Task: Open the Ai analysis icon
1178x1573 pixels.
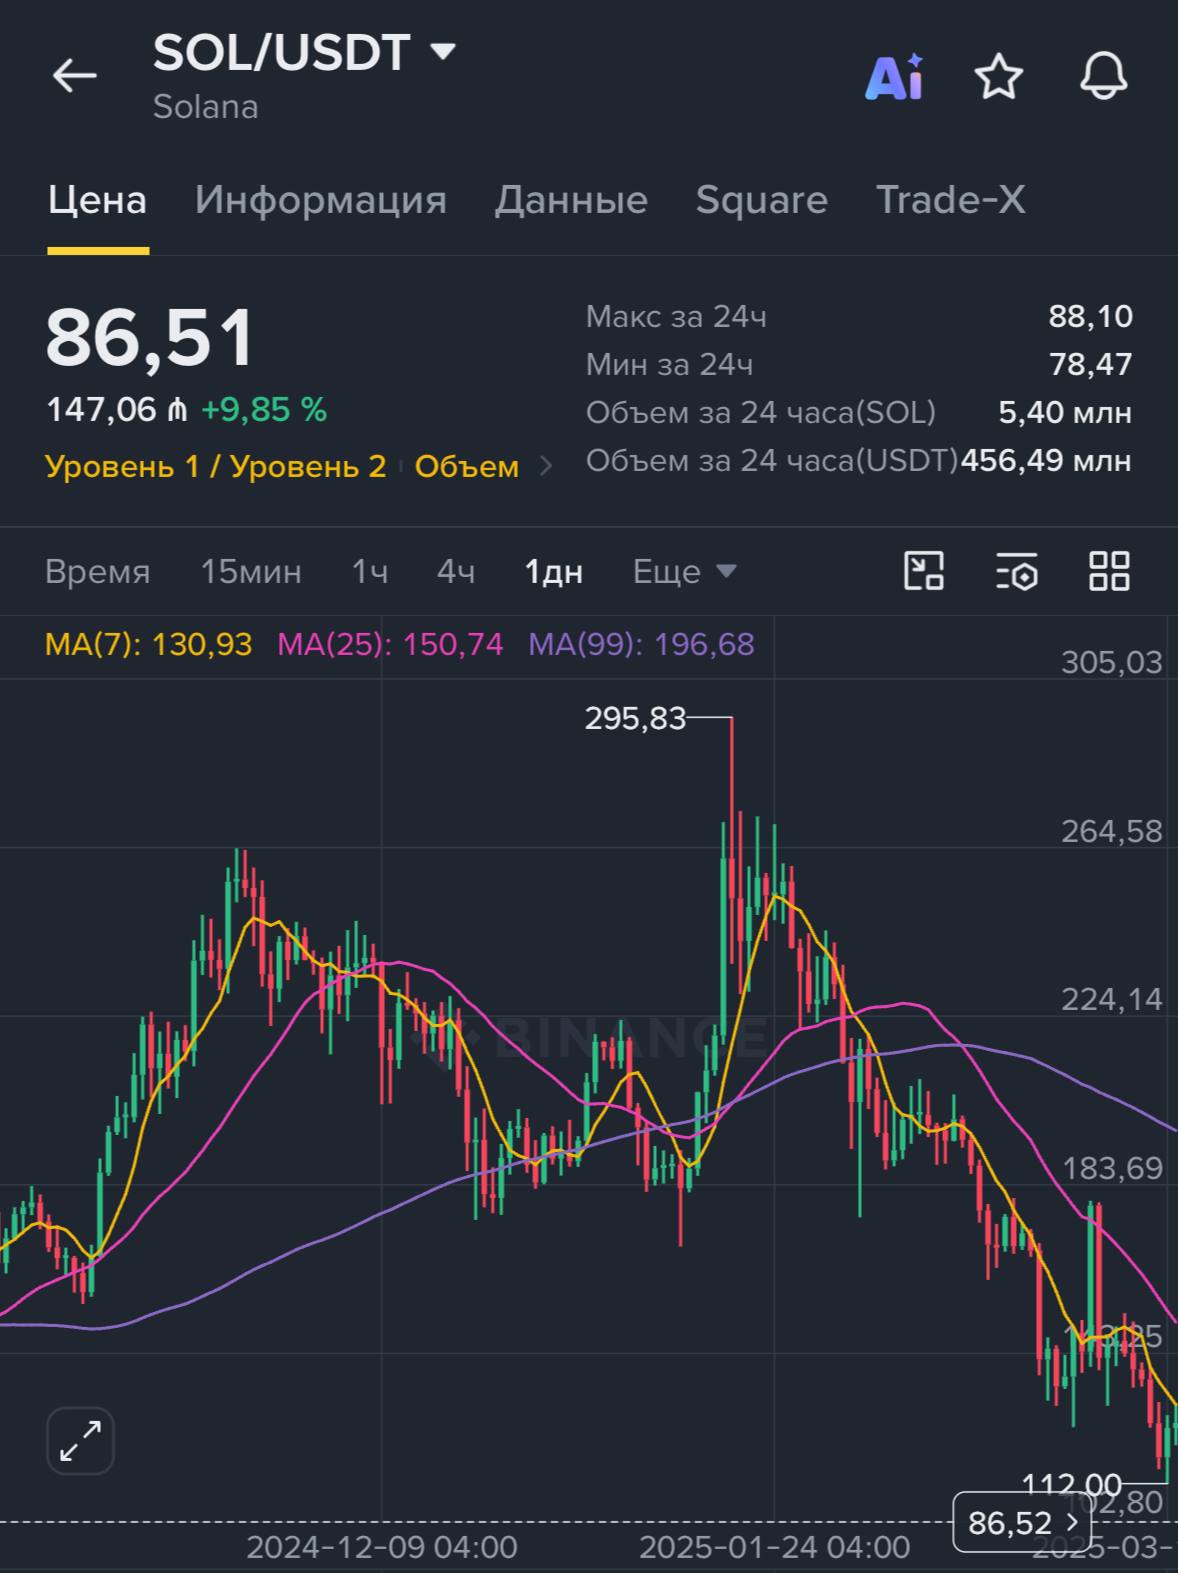Action: click(894, 76)
